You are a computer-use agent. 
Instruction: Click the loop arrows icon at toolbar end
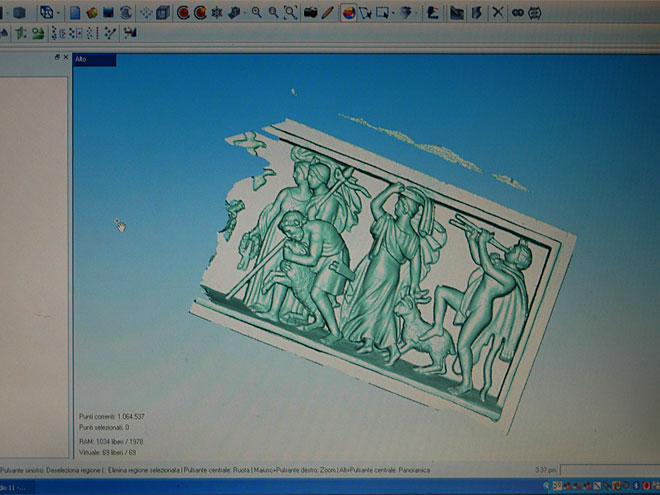(x=535, y=13)
